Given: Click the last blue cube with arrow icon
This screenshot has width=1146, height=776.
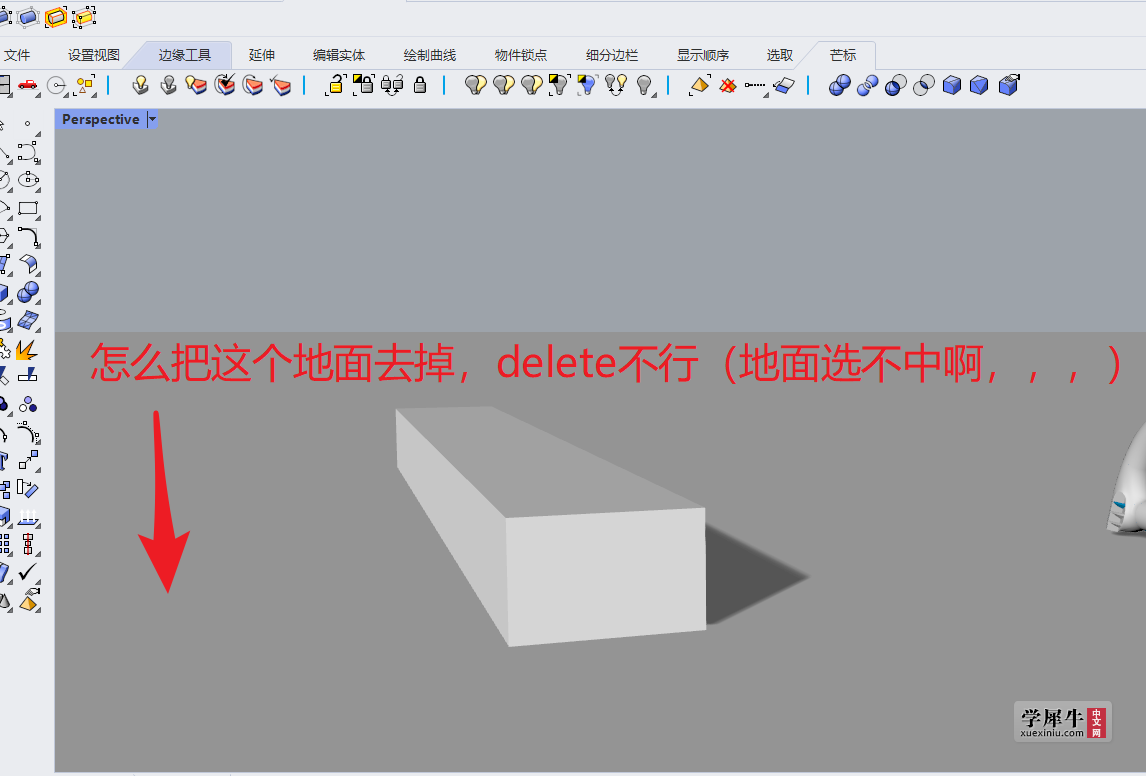Looking at the screenshot, I should coord(1009,85).
